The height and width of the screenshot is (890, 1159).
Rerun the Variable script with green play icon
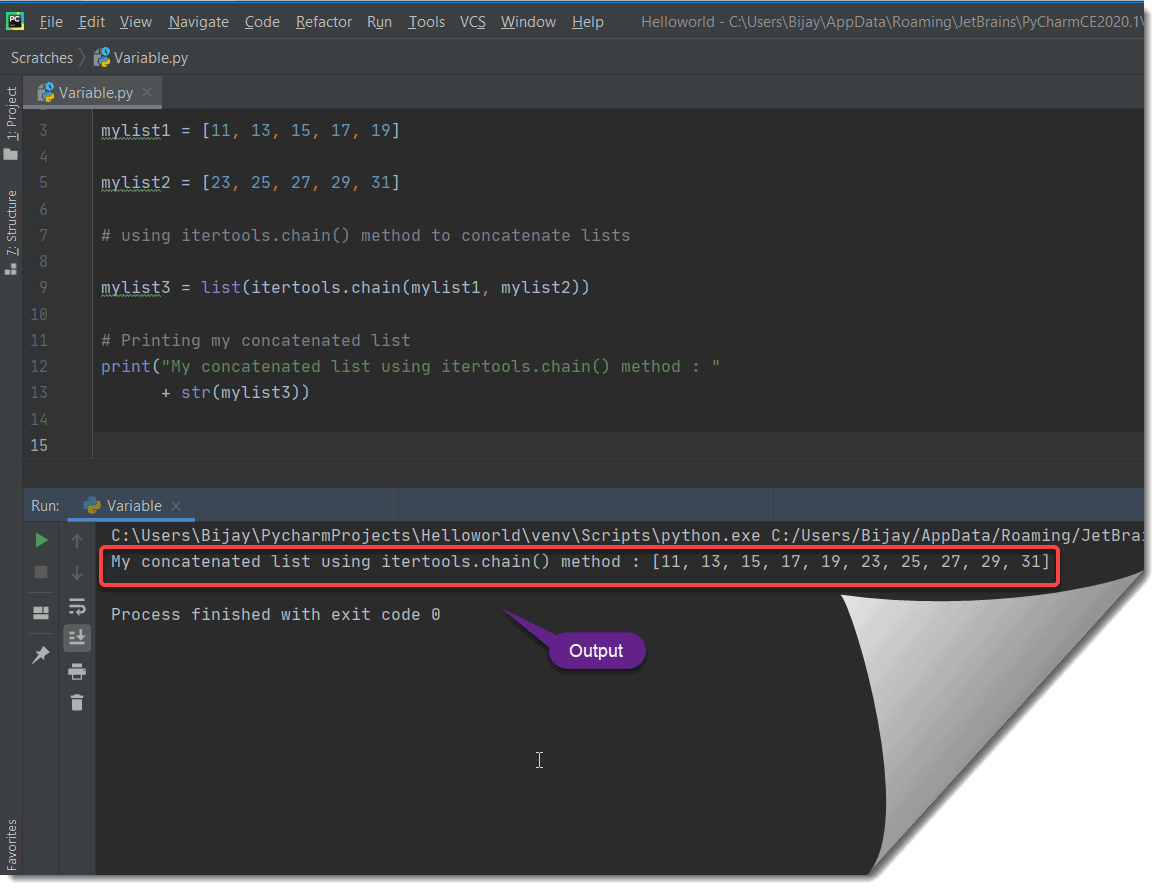[41, 539]
